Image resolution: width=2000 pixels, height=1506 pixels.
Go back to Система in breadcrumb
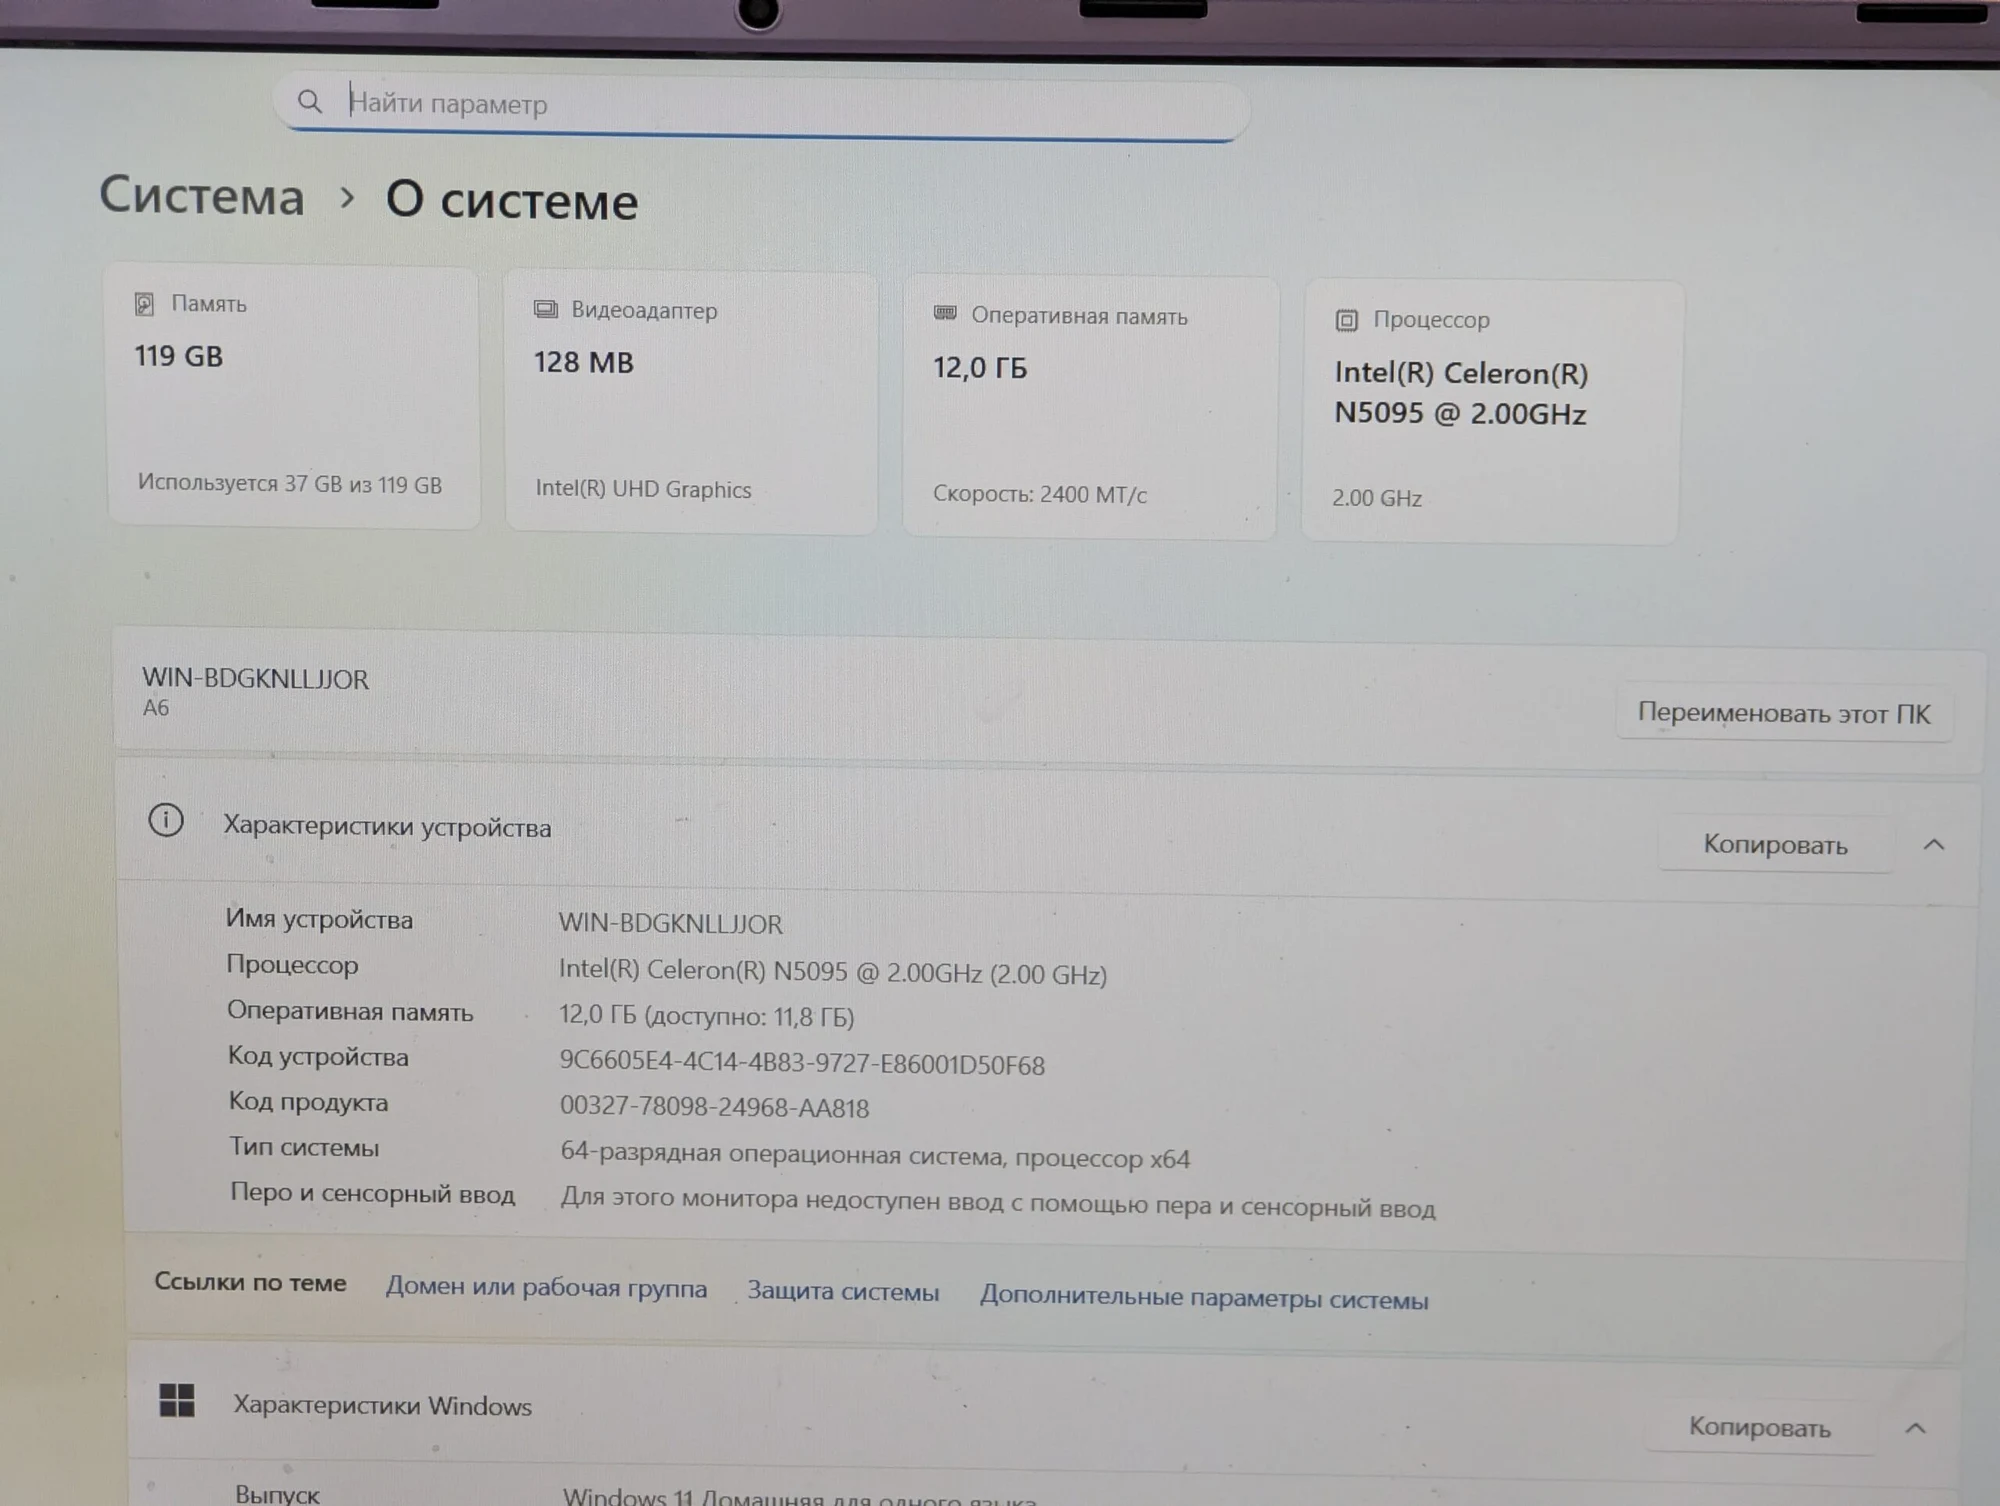202,194
